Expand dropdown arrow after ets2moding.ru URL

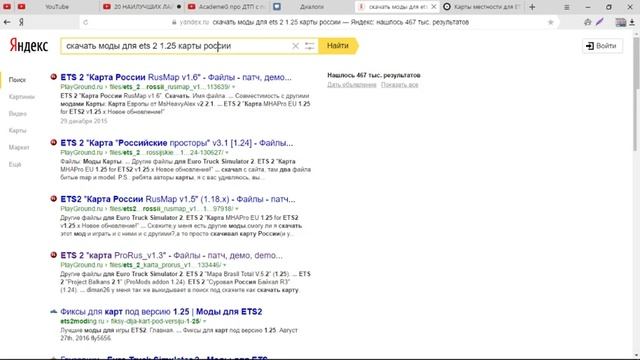coord(204,322)
